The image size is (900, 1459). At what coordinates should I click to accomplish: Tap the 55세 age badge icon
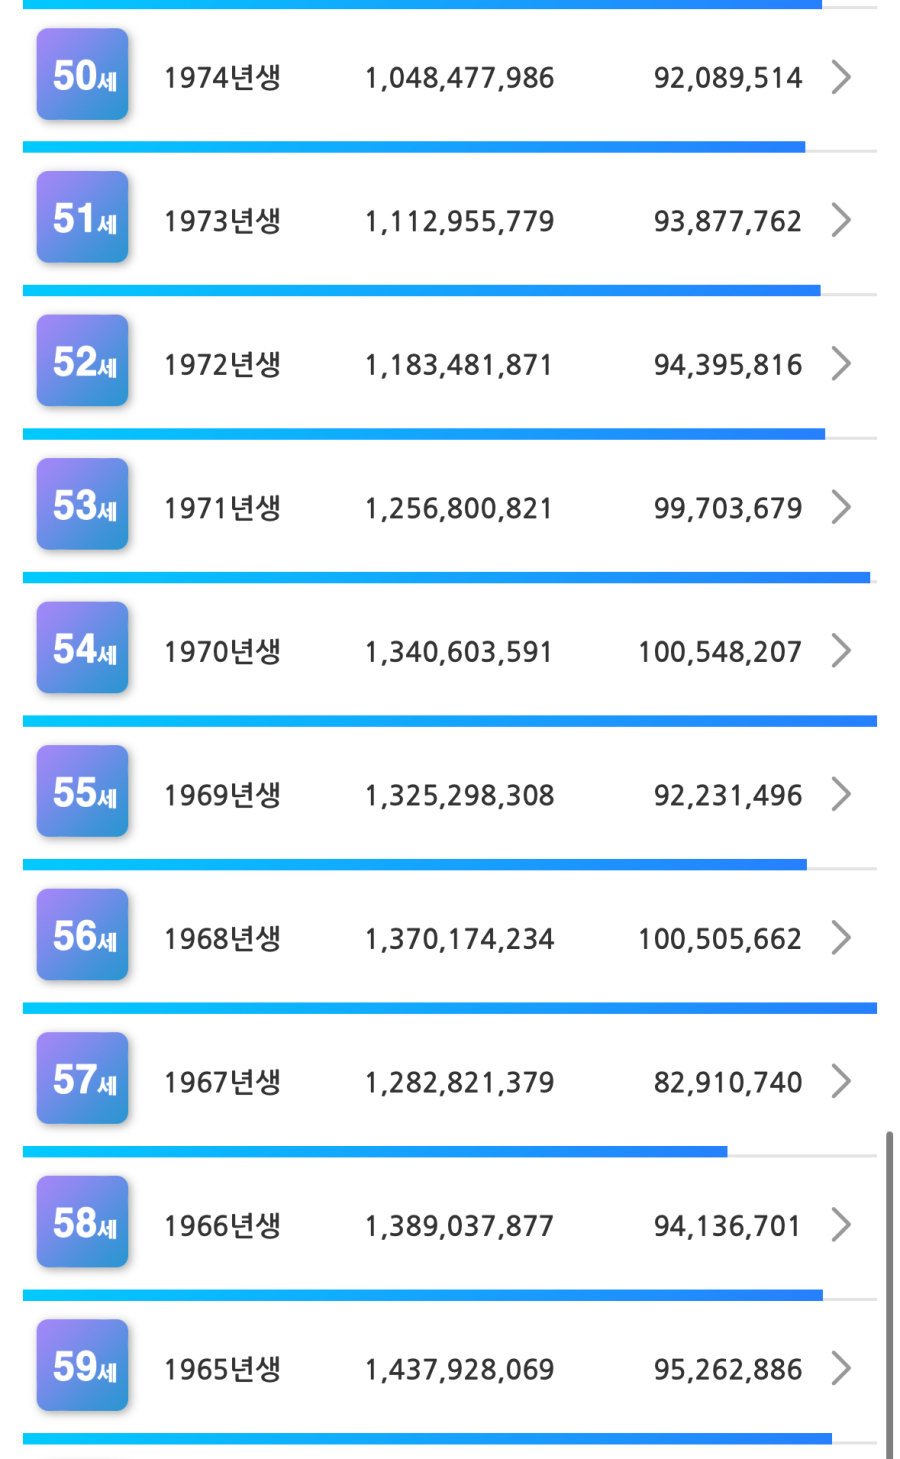click(x=83, y=793)
